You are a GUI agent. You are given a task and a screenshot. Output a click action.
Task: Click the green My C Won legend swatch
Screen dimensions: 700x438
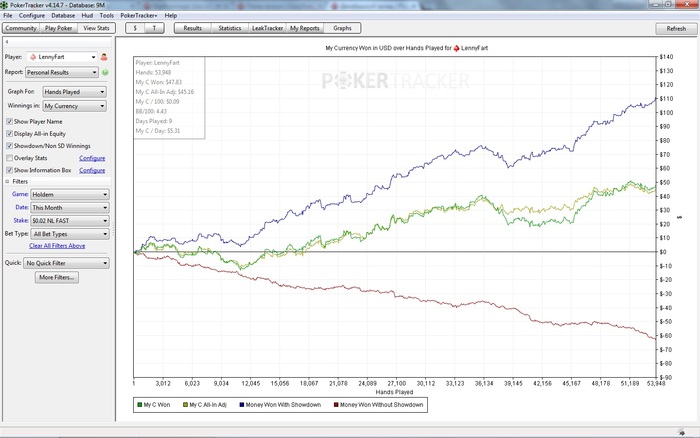tap(140, 405)
